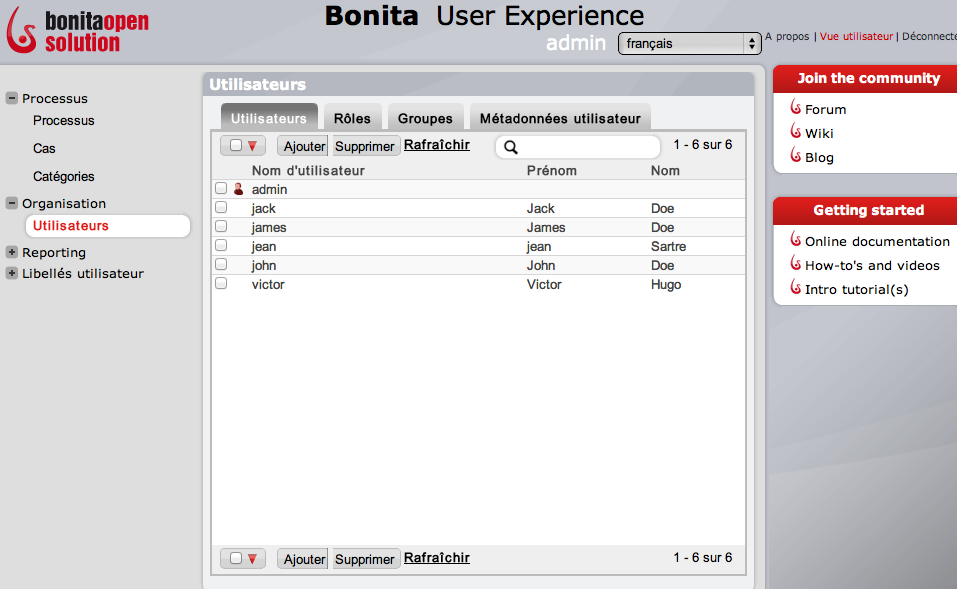Click the top Rafraîchir link
The image size is (957, 589).
pos(436,145)
